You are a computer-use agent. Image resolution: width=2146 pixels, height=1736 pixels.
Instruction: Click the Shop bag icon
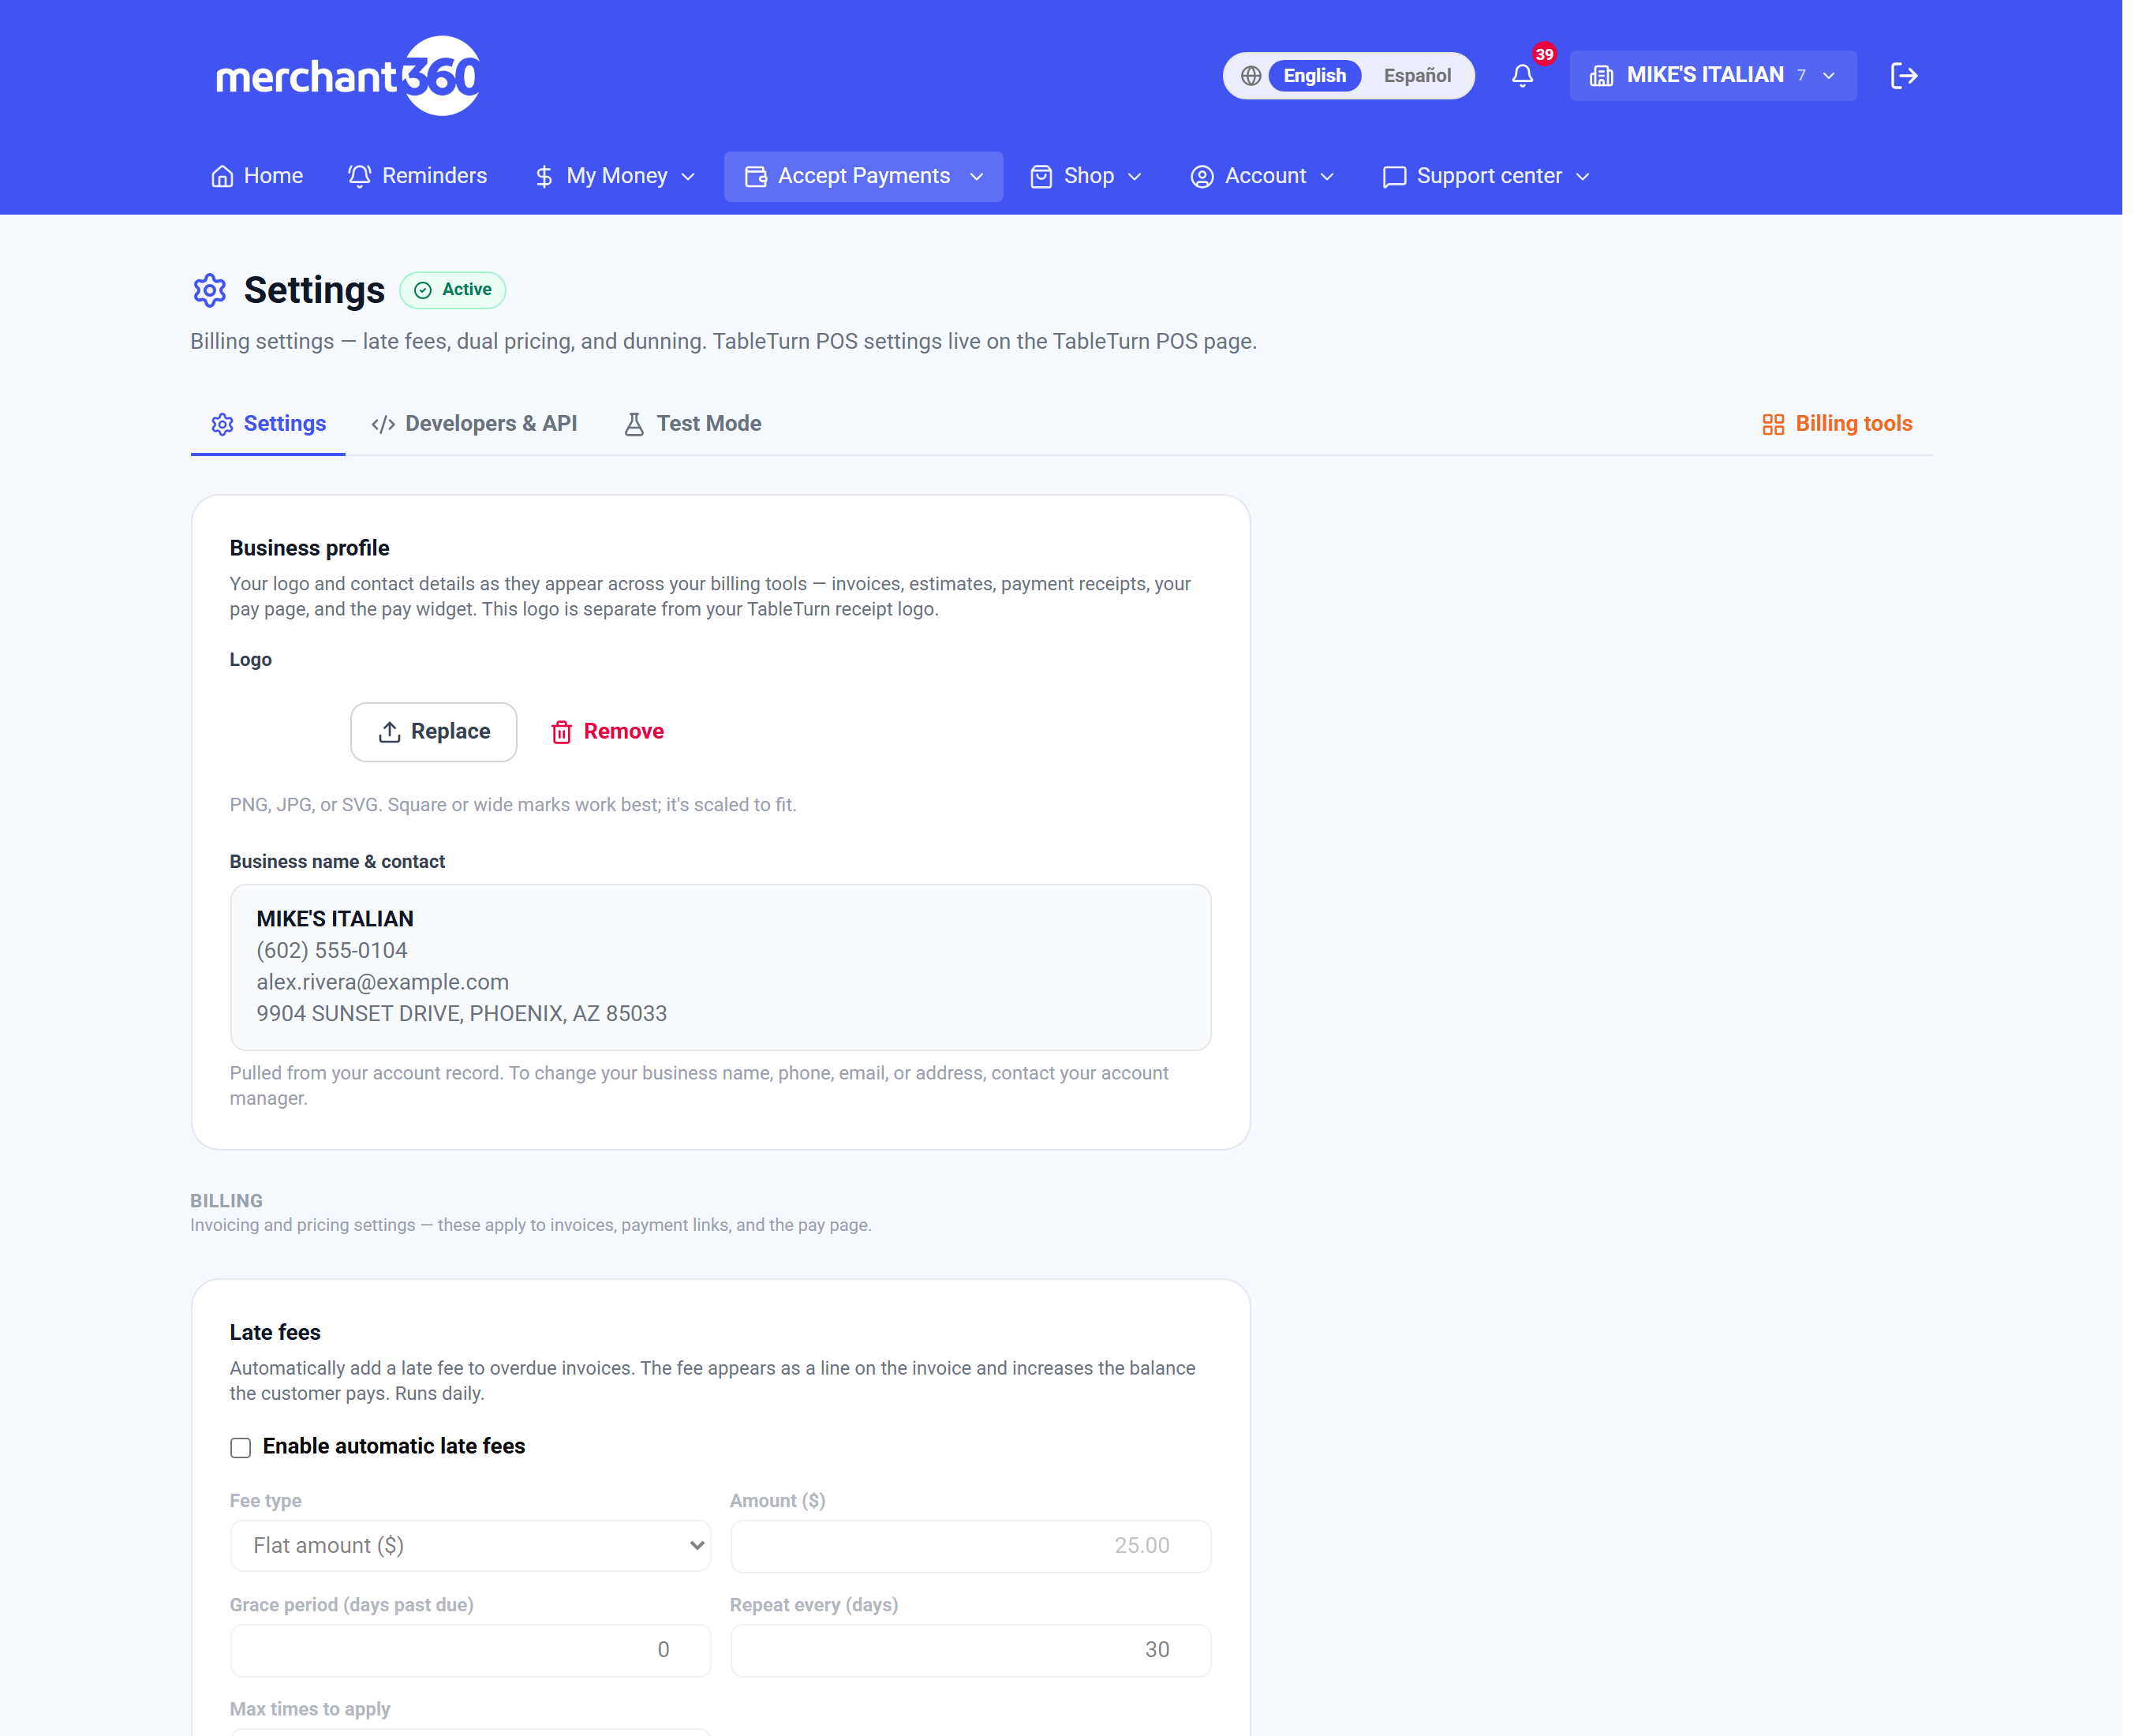click(x=1041, y=177)
